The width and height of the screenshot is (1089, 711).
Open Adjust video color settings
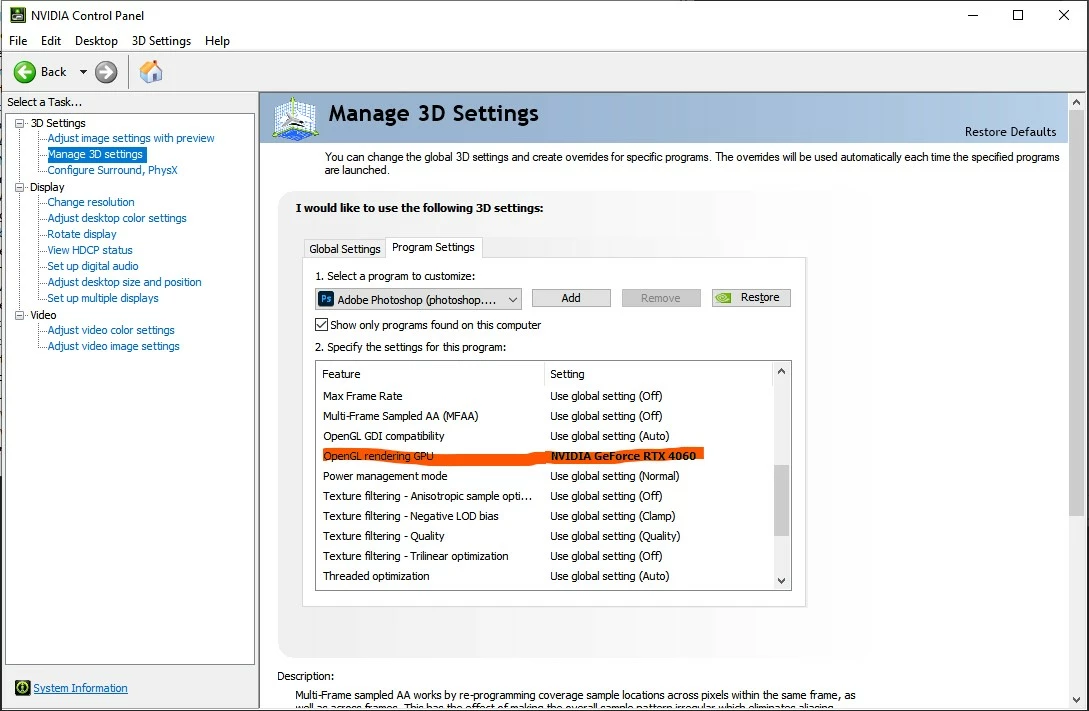click(111, 330)
